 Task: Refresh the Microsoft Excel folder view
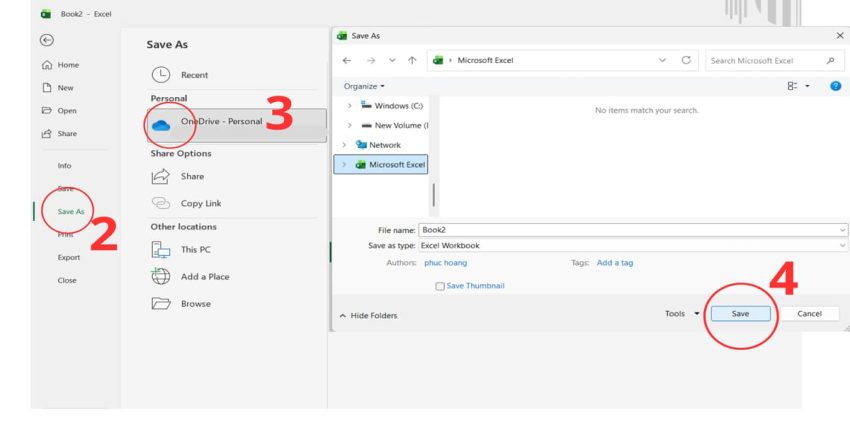pyautogui.click(x=686, y=60)
